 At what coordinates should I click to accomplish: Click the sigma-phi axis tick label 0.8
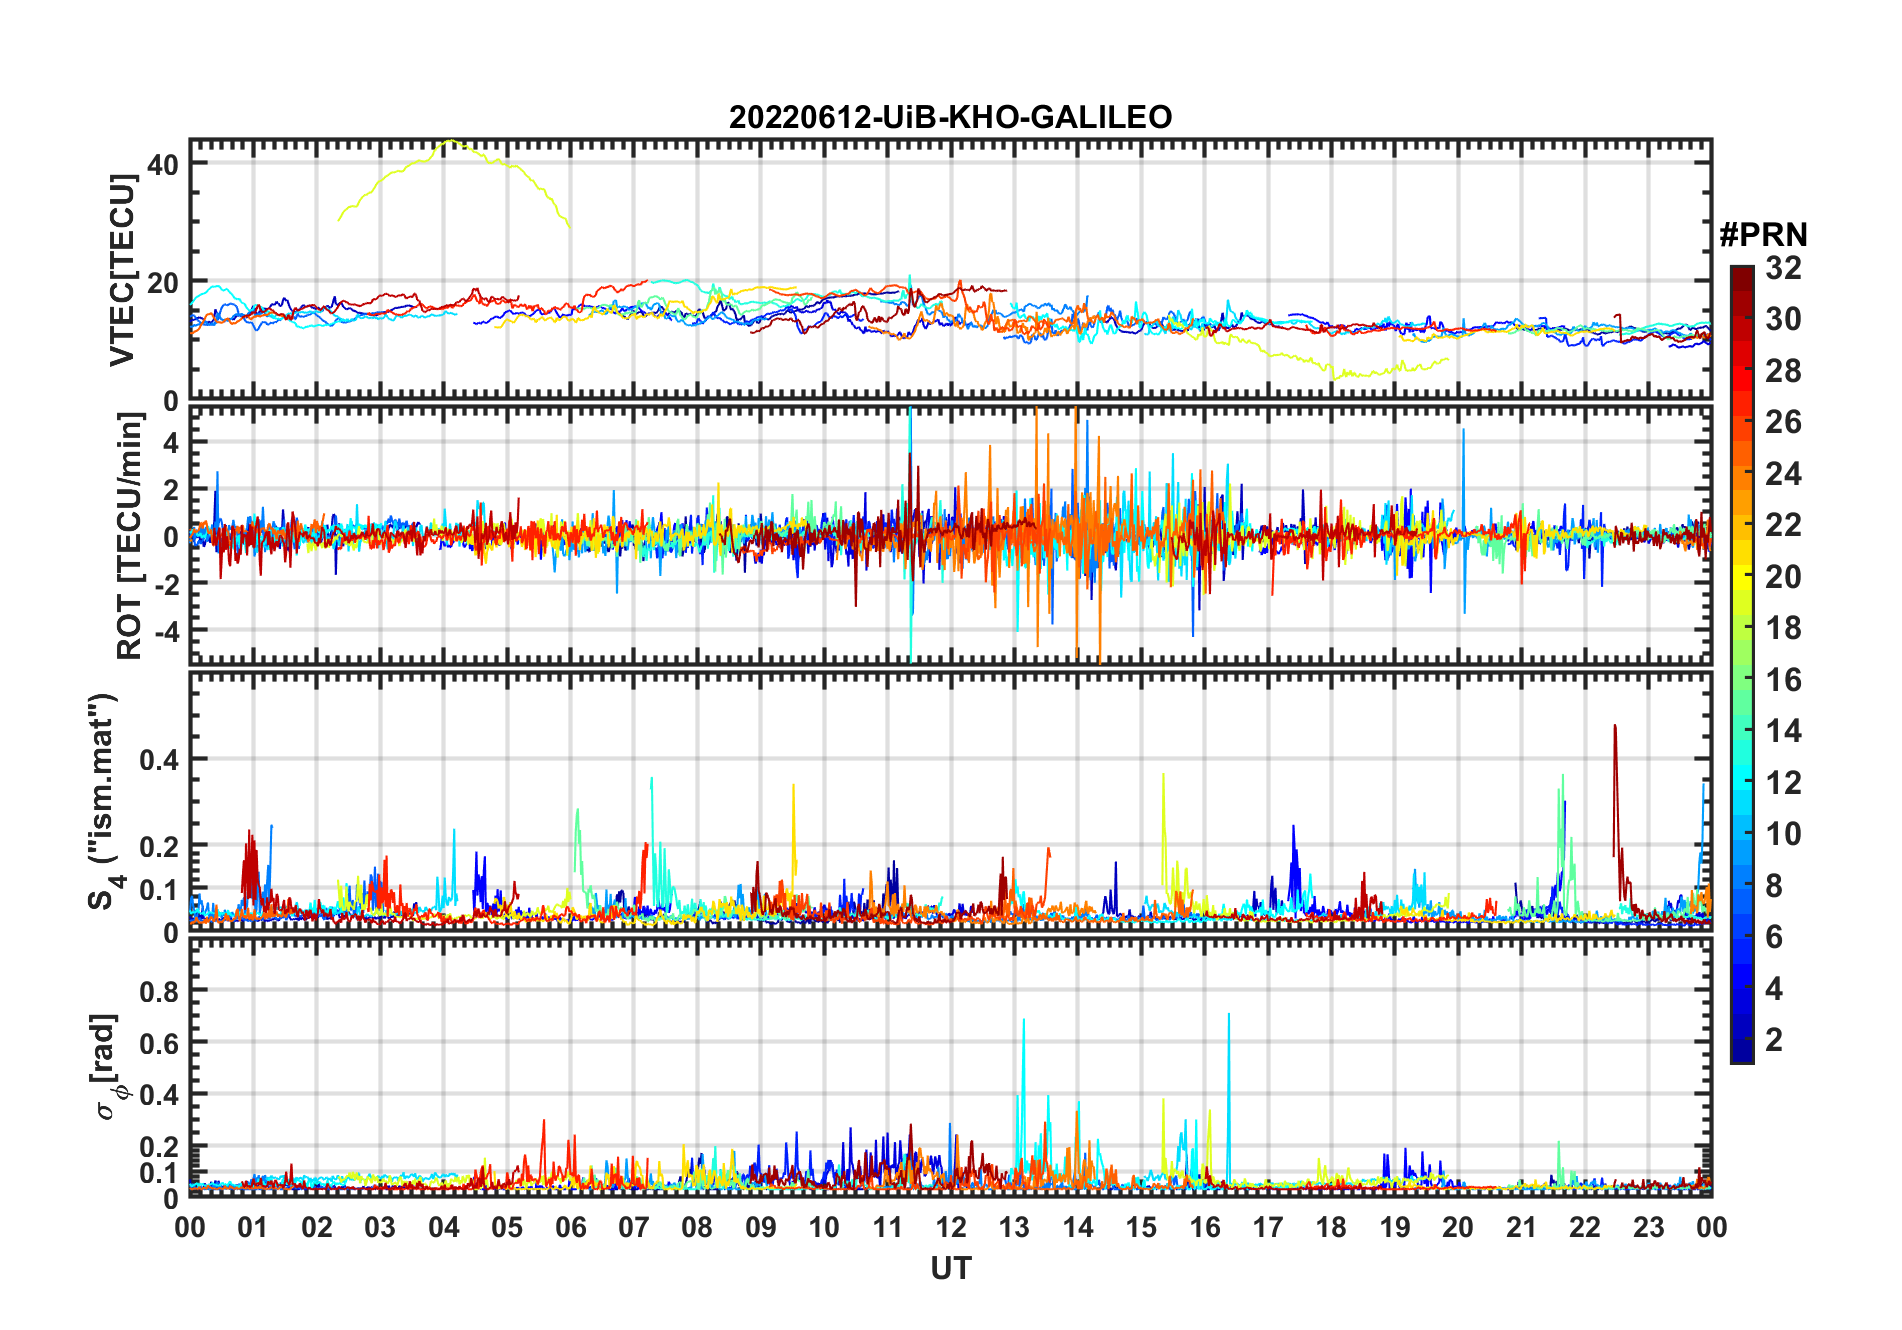[159, 991]
